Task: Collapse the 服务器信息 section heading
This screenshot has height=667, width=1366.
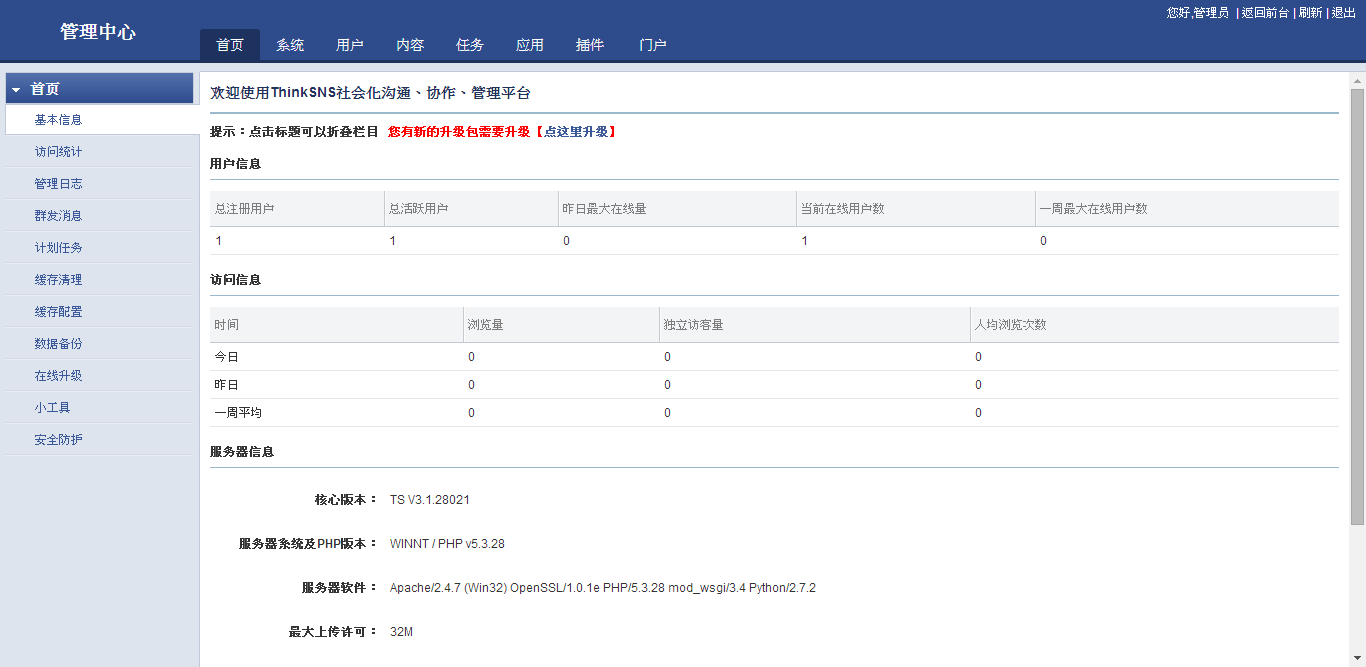Action: click(241, 452)
